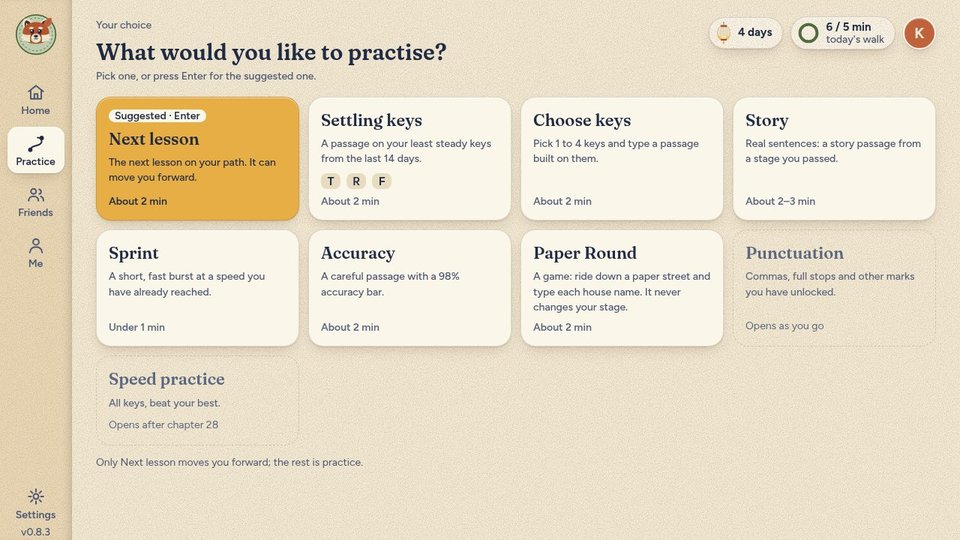This screenshot has height=540, width=960.
Task: Start the Sprint practice card
Action: 197,288
